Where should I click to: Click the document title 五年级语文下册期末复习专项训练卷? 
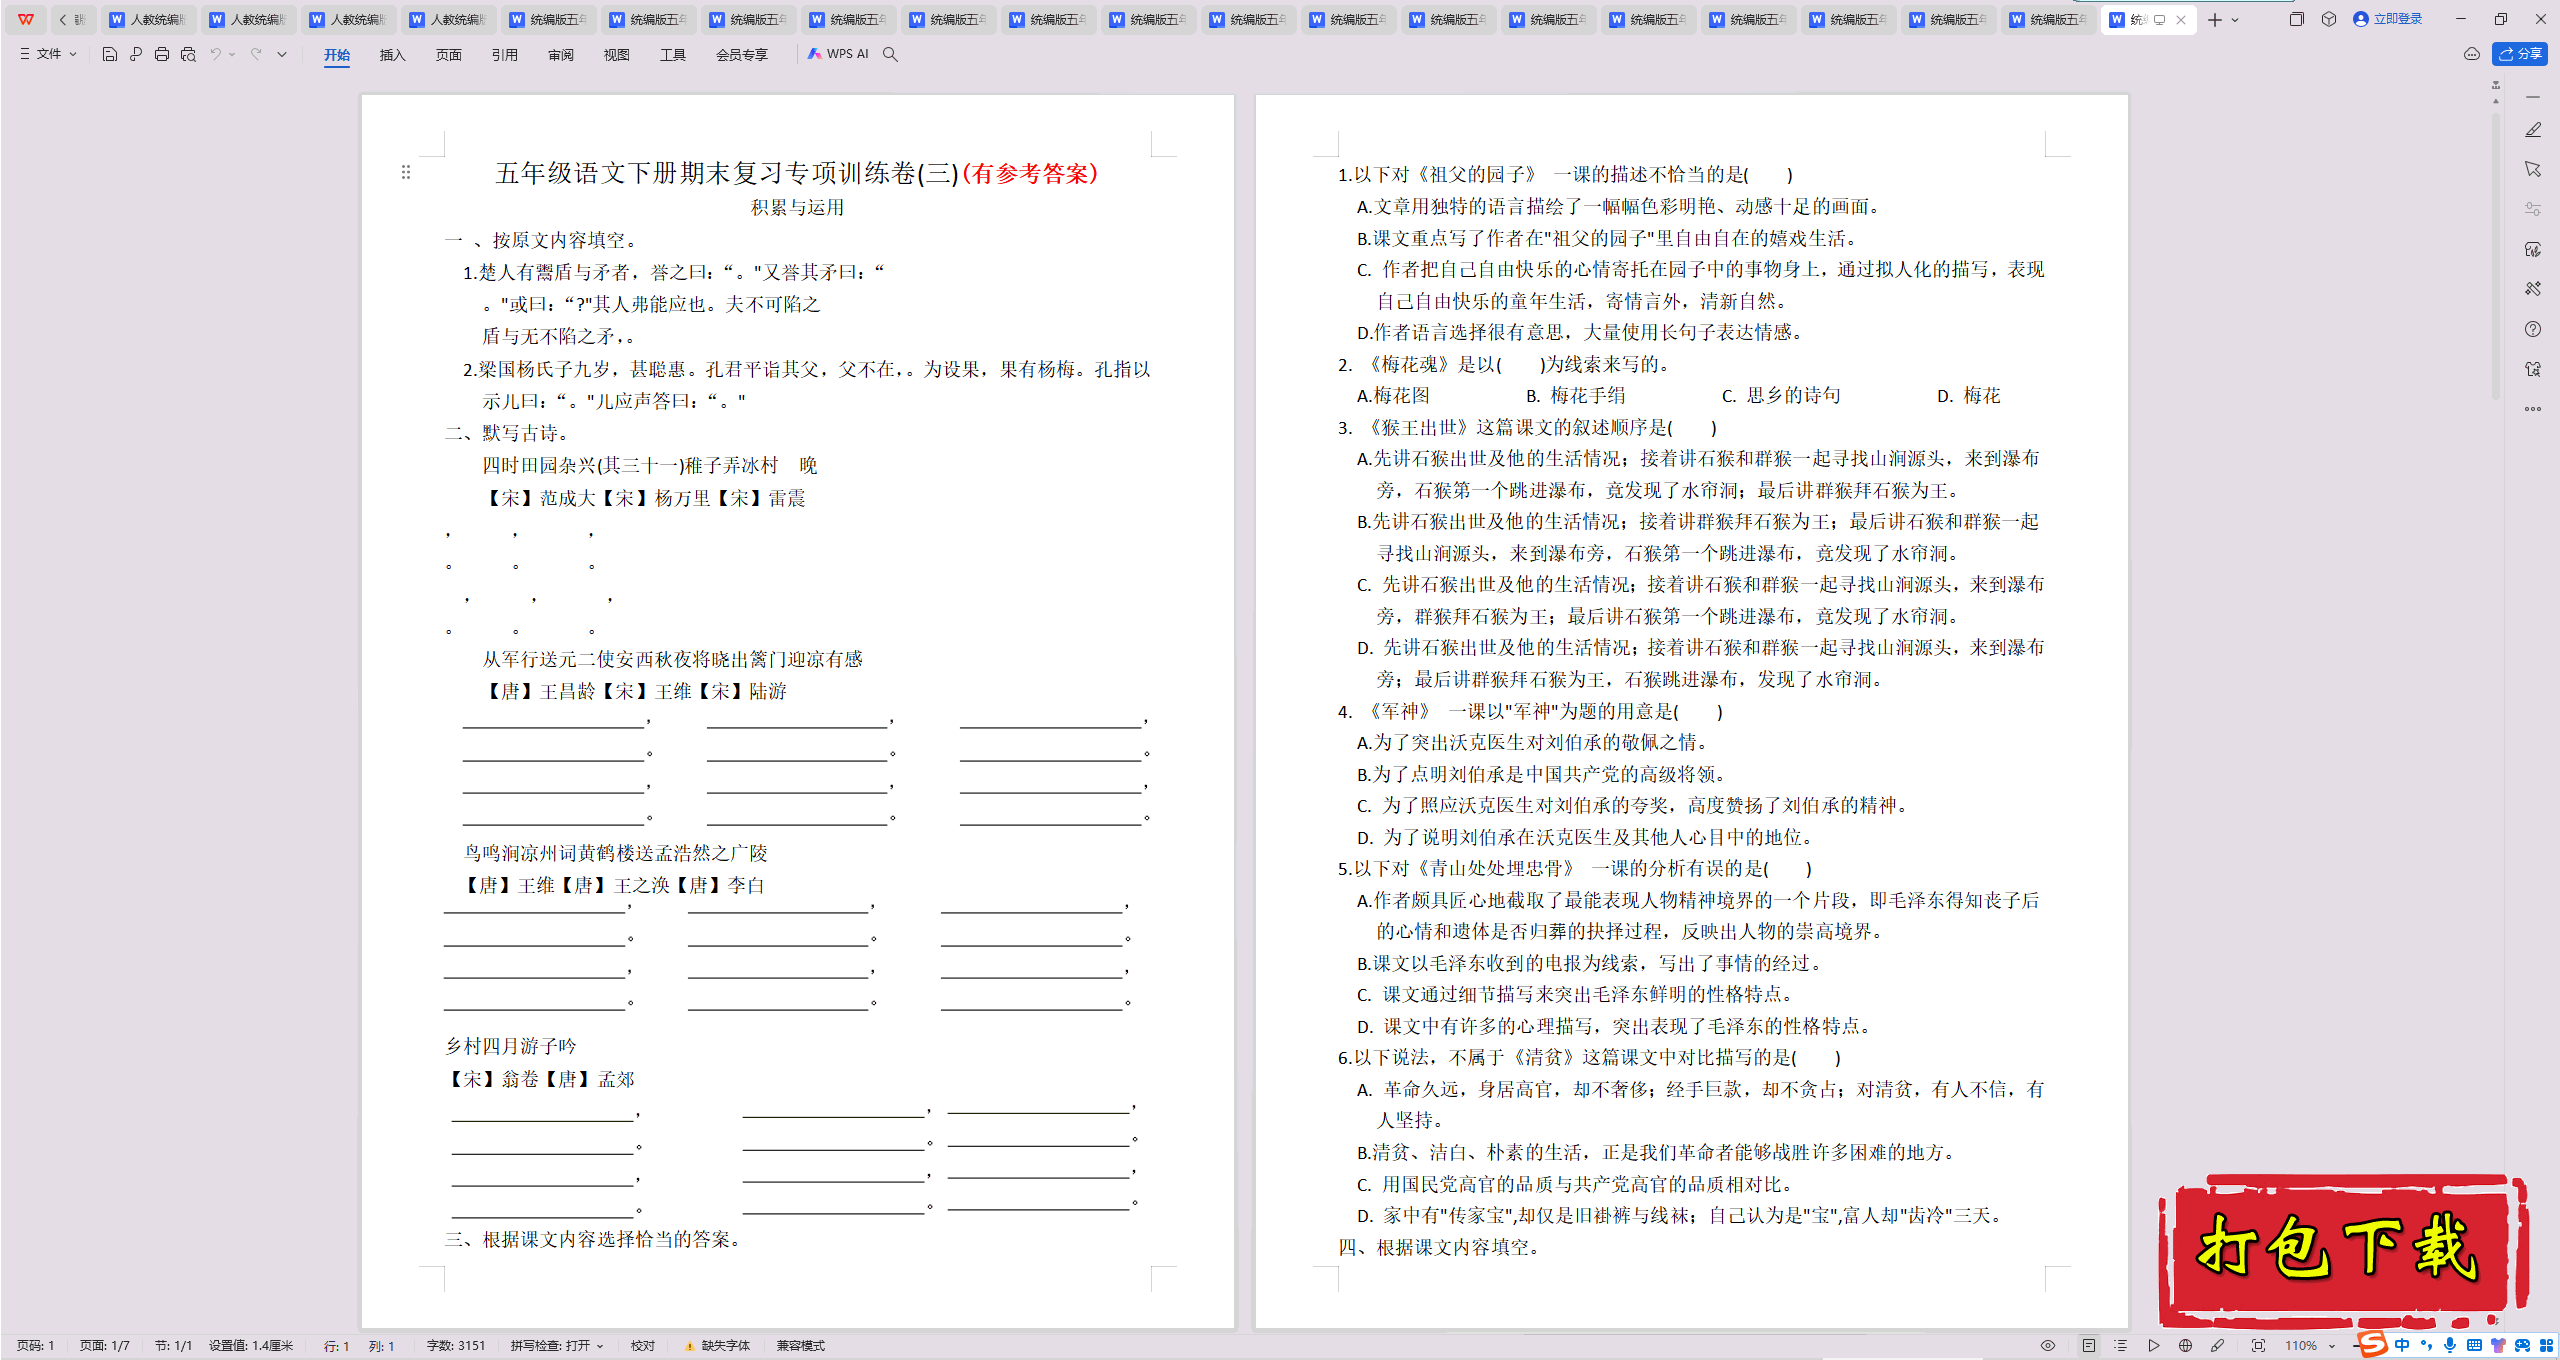[727, 173]
